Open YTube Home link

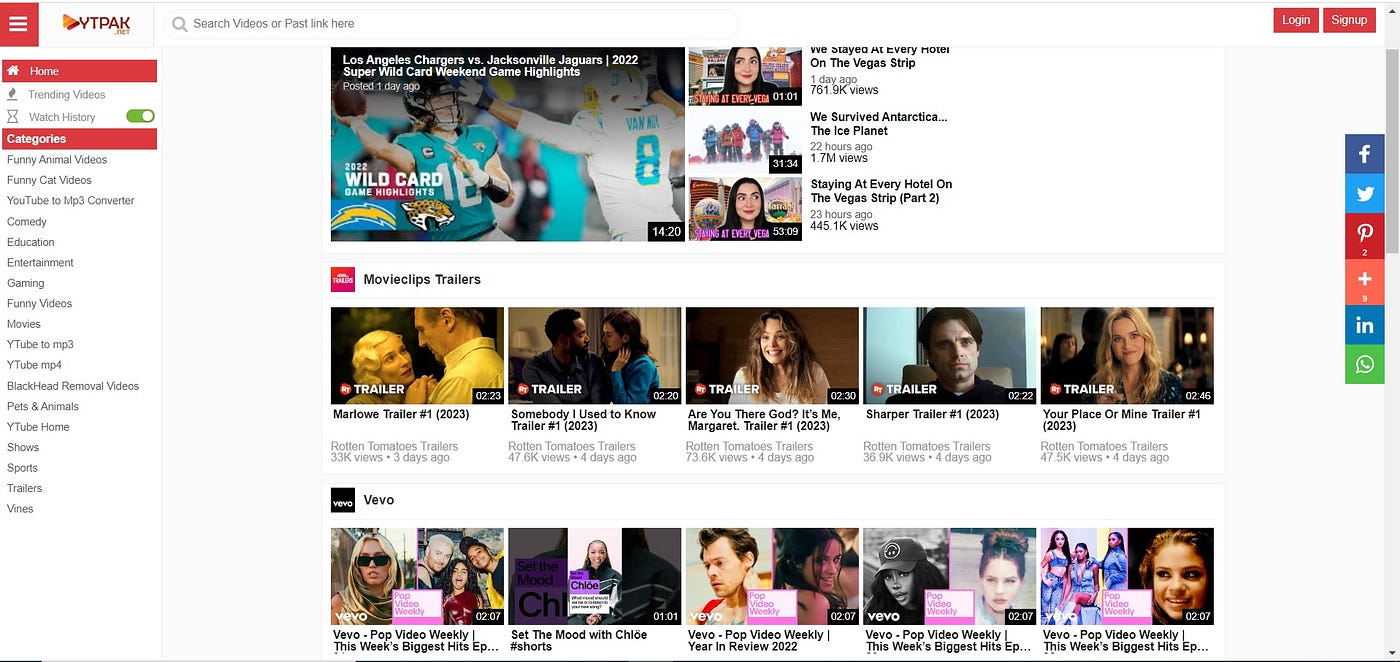pos(38,427)
